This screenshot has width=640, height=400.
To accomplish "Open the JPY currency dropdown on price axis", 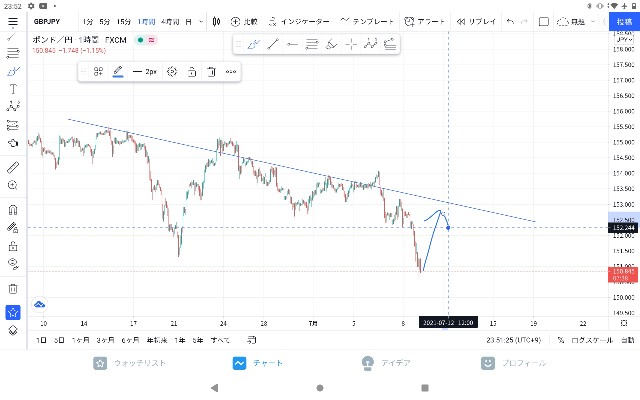I will point(624,40).
